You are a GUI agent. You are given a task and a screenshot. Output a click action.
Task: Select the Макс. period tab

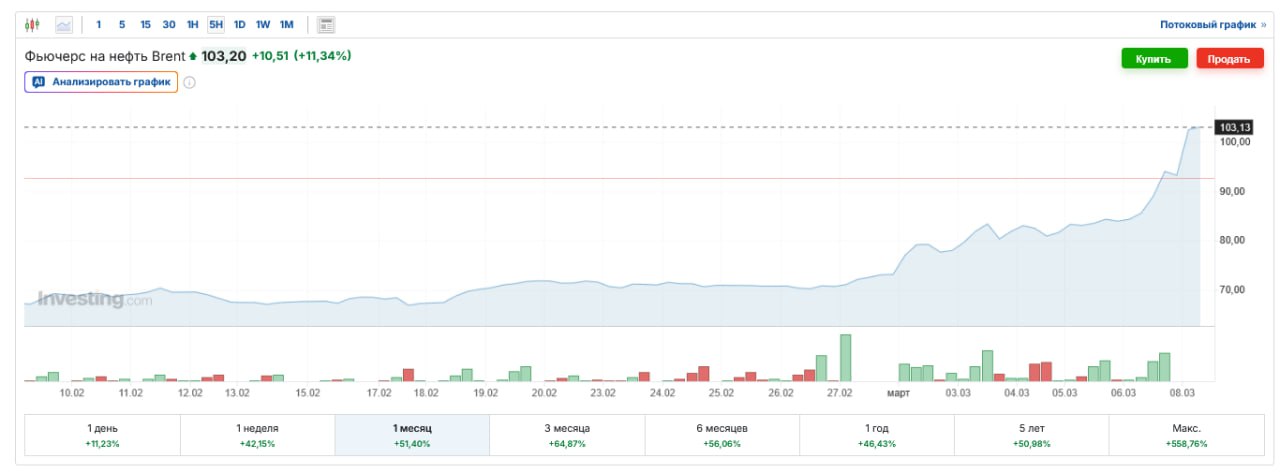click(1186, 435)
